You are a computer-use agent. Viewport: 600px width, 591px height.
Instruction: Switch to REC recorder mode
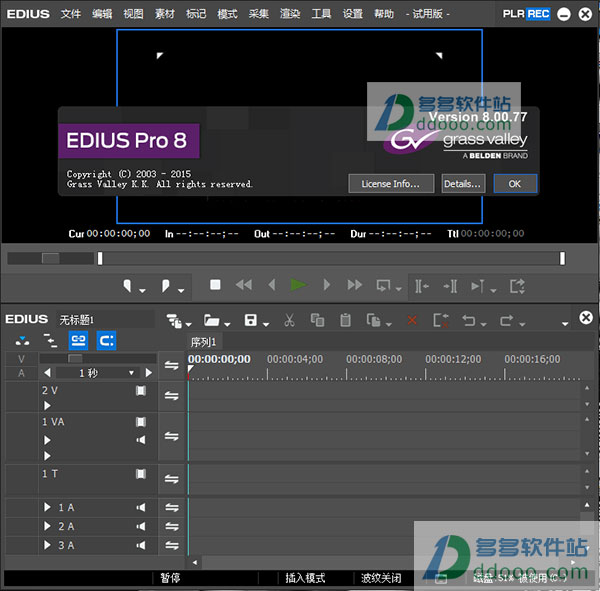538,14
